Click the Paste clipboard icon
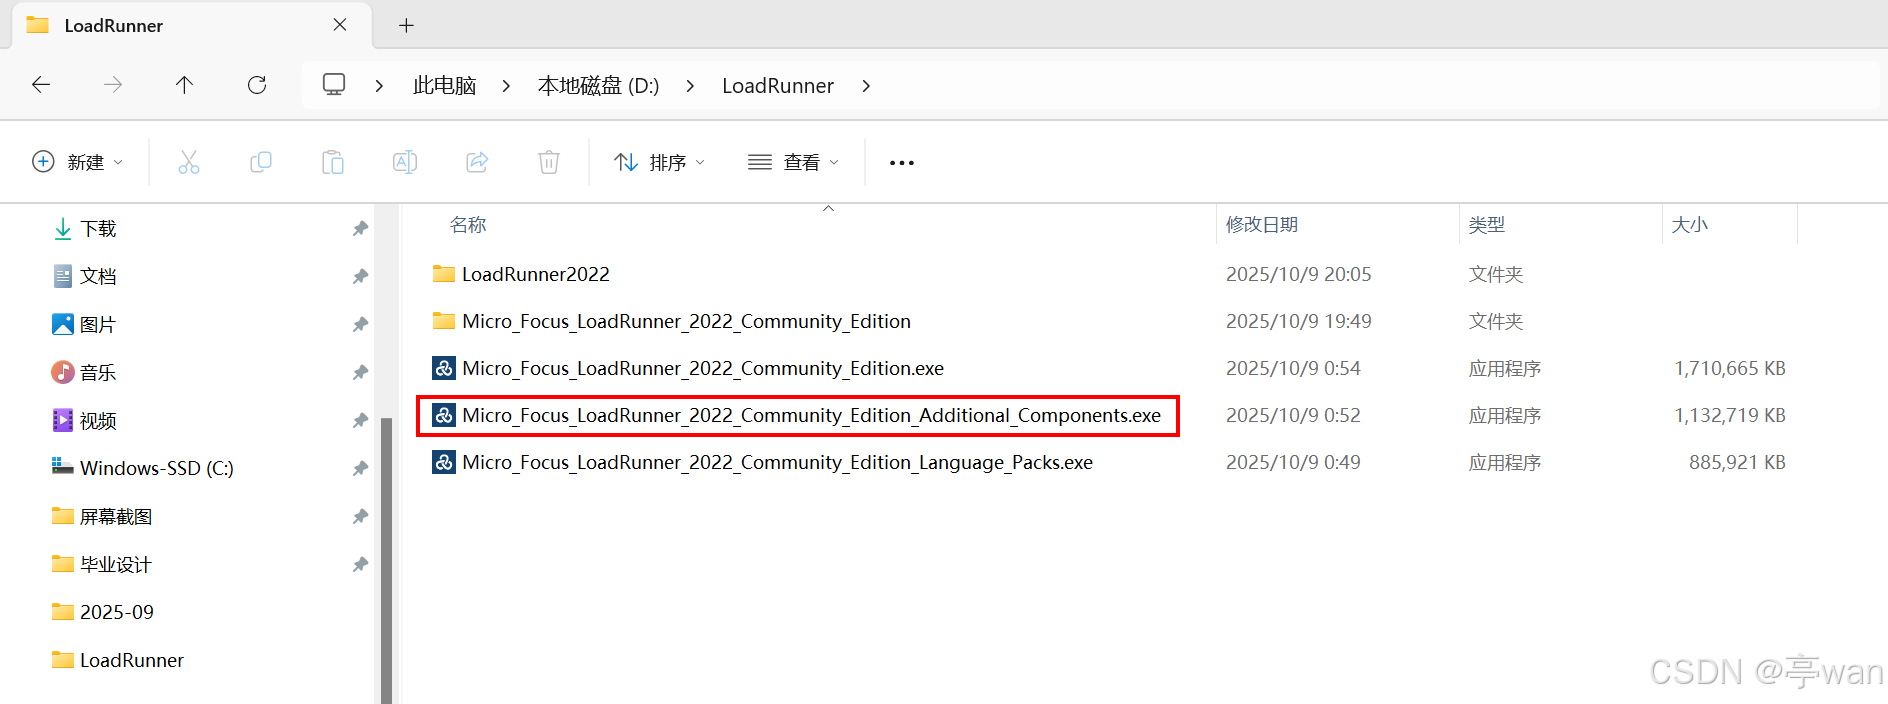1888x704 pixels. click(333, 162)
